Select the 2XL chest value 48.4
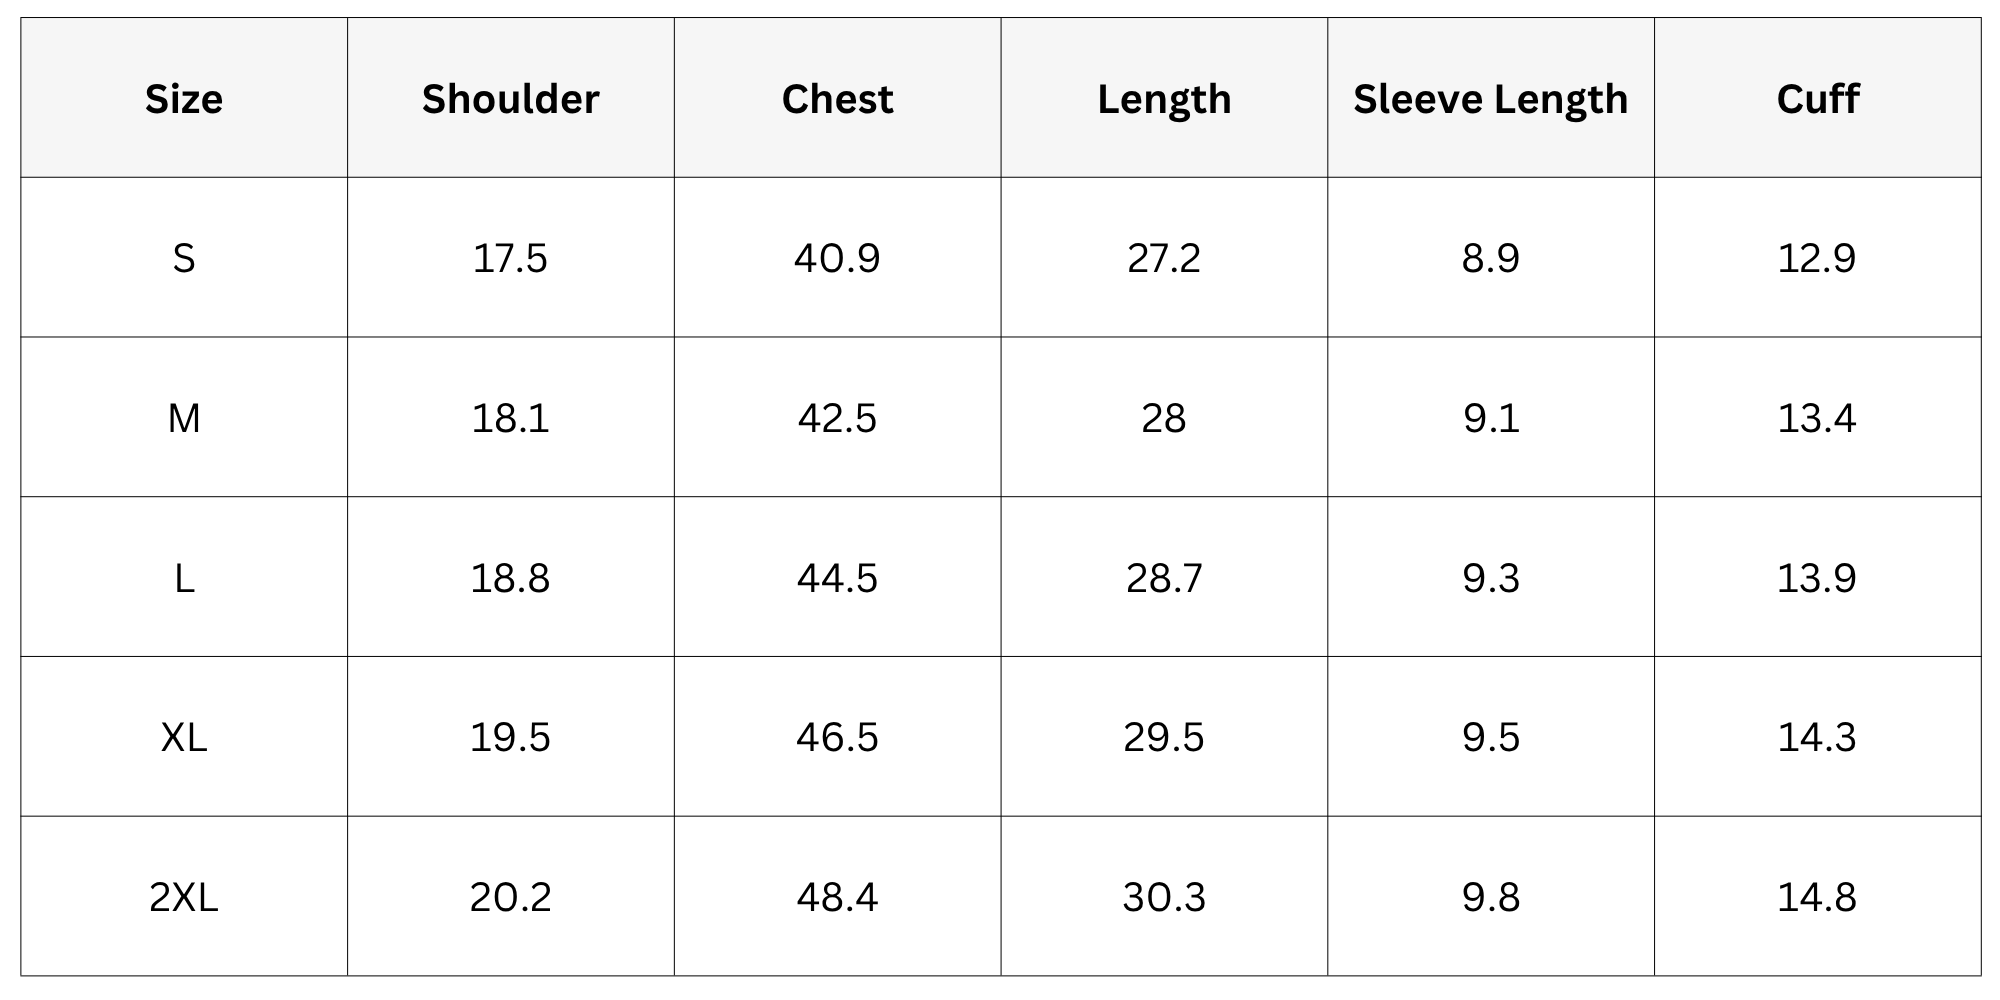 (x=837, y=897)
